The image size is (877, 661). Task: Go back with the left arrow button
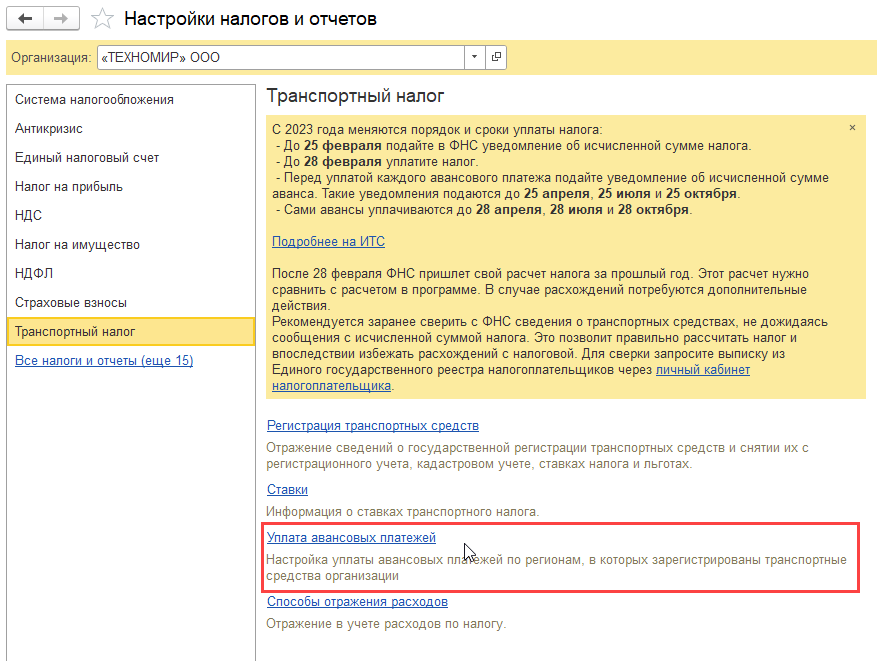click(x=25, y=18)
